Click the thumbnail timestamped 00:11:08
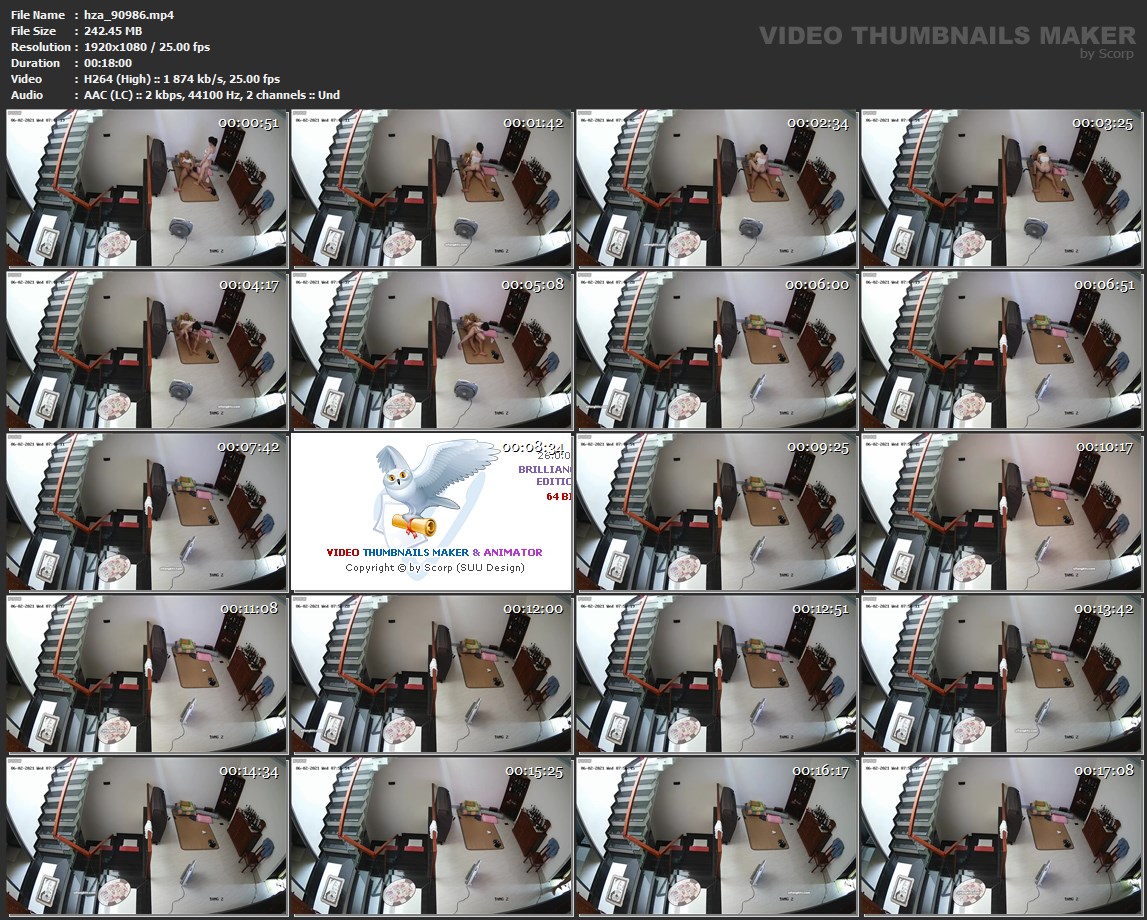 (x=147, y=674)
